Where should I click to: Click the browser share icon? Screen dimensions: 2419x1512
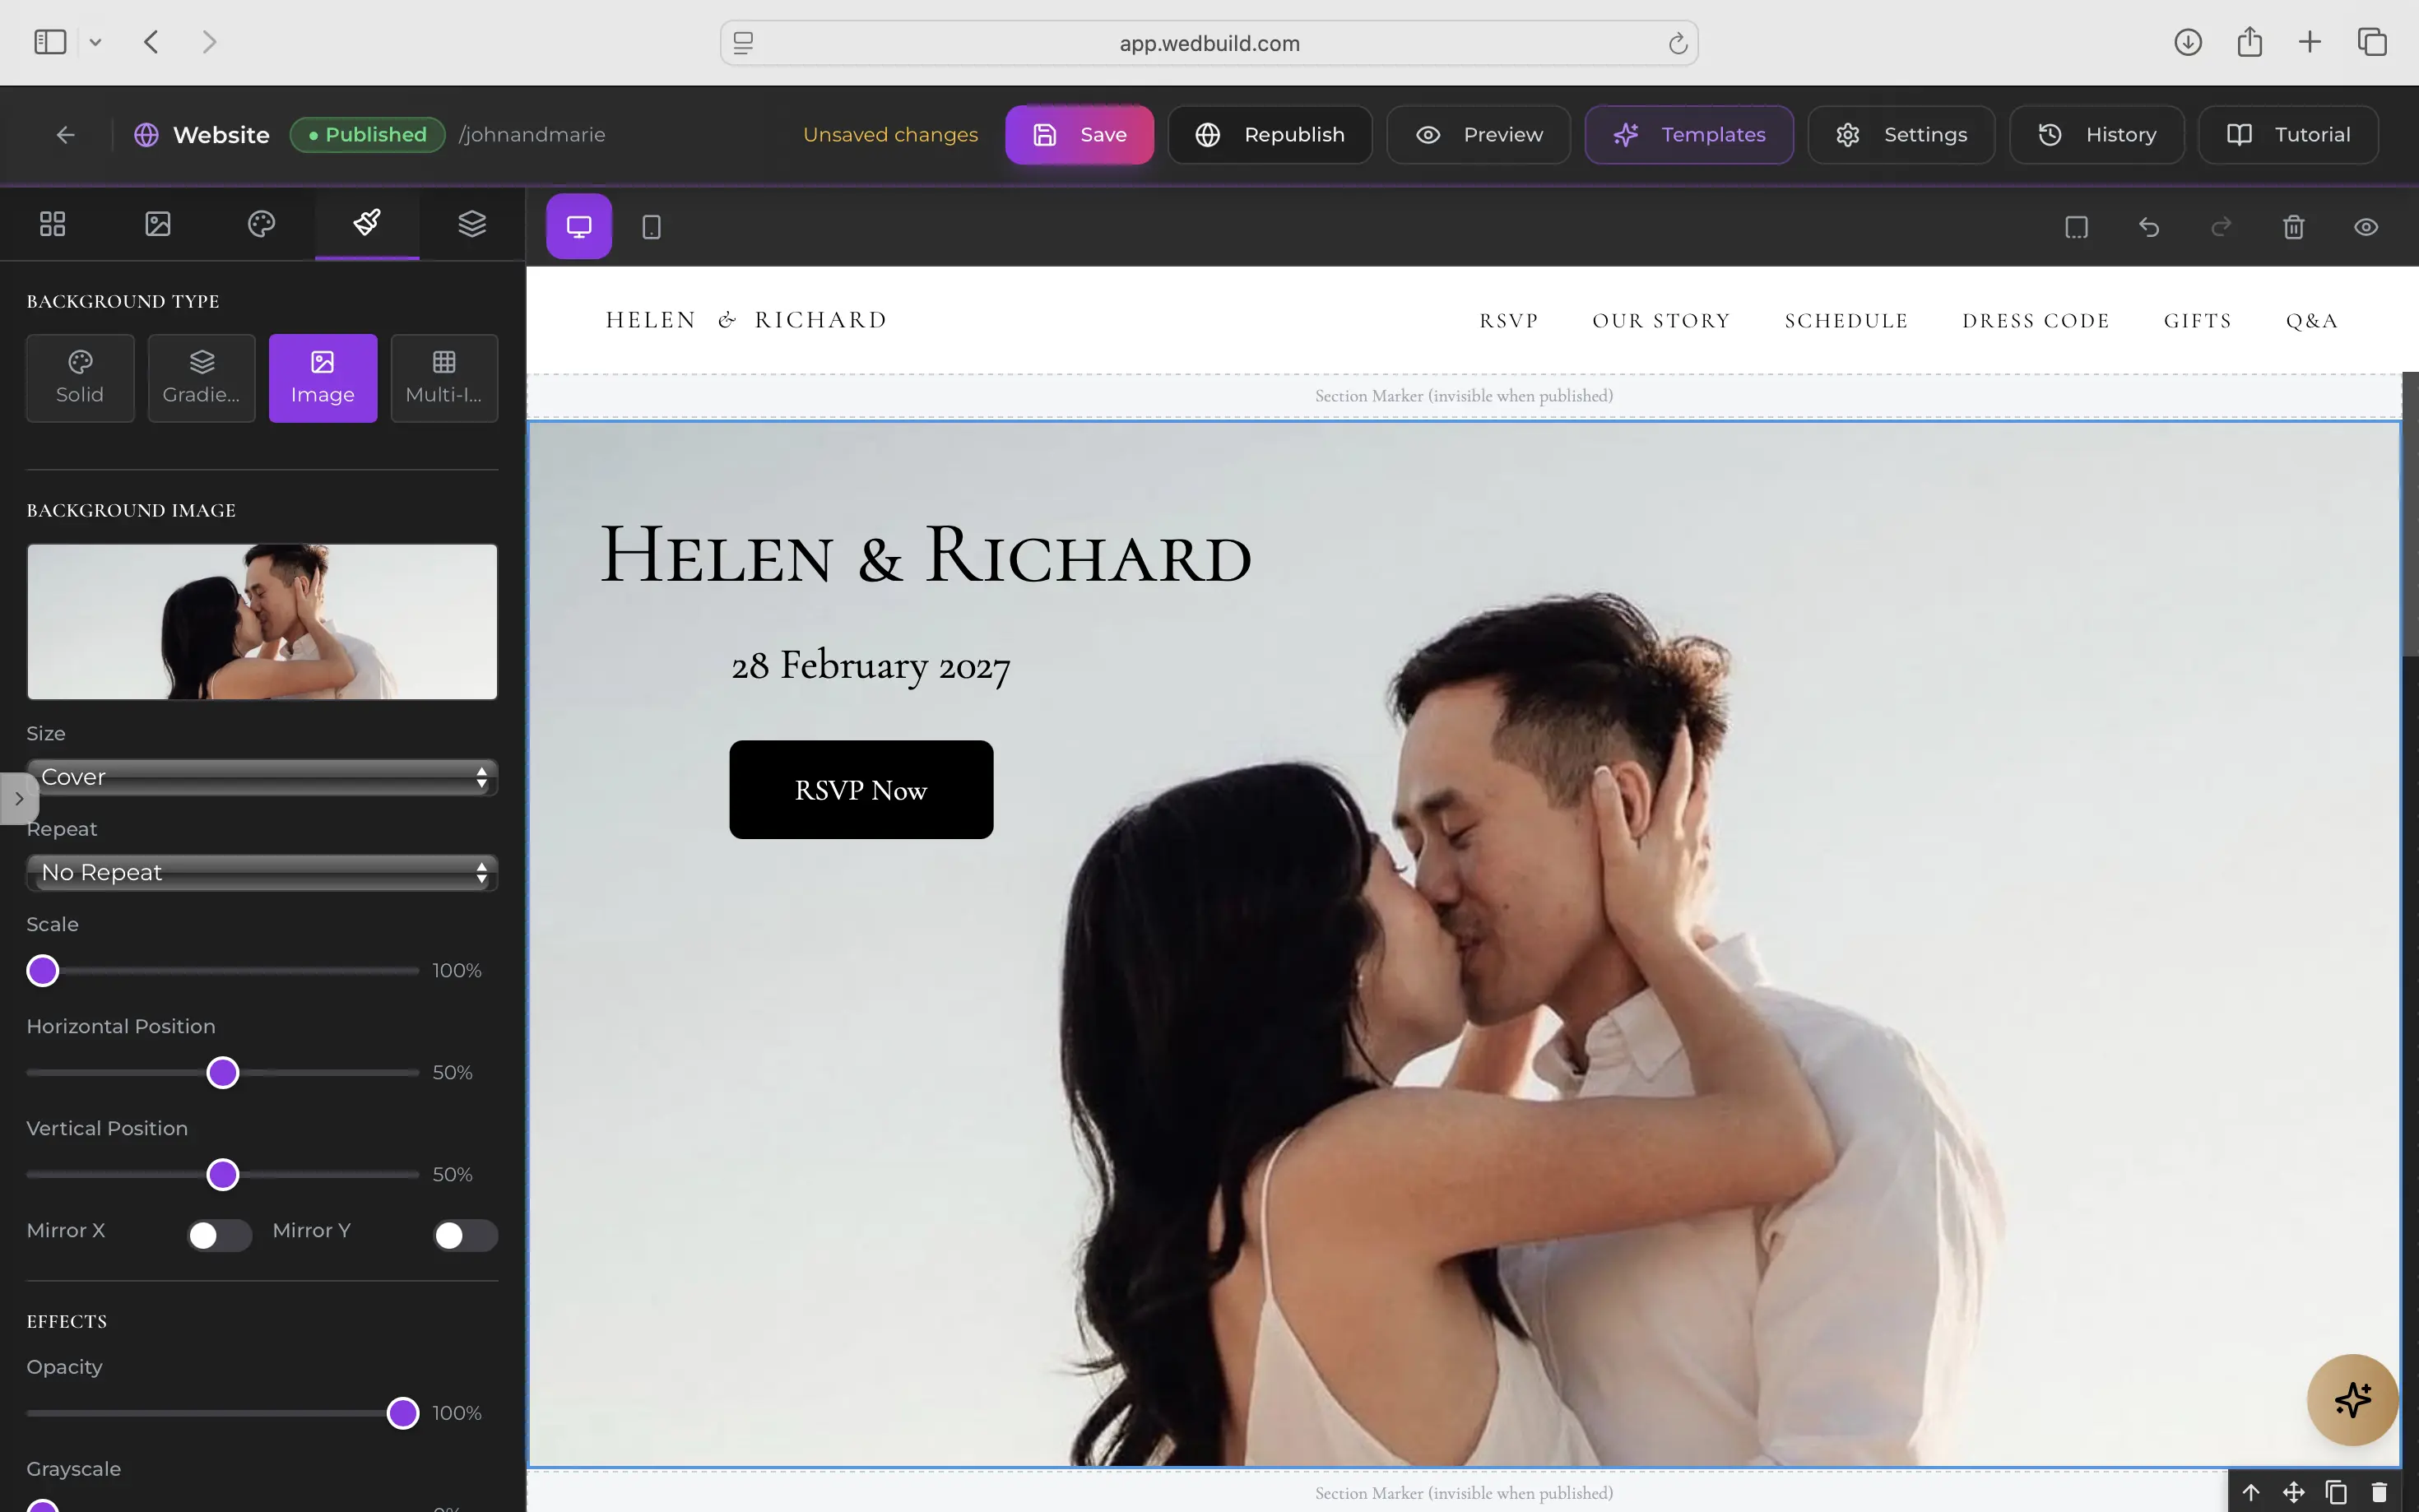[2249, 42]
